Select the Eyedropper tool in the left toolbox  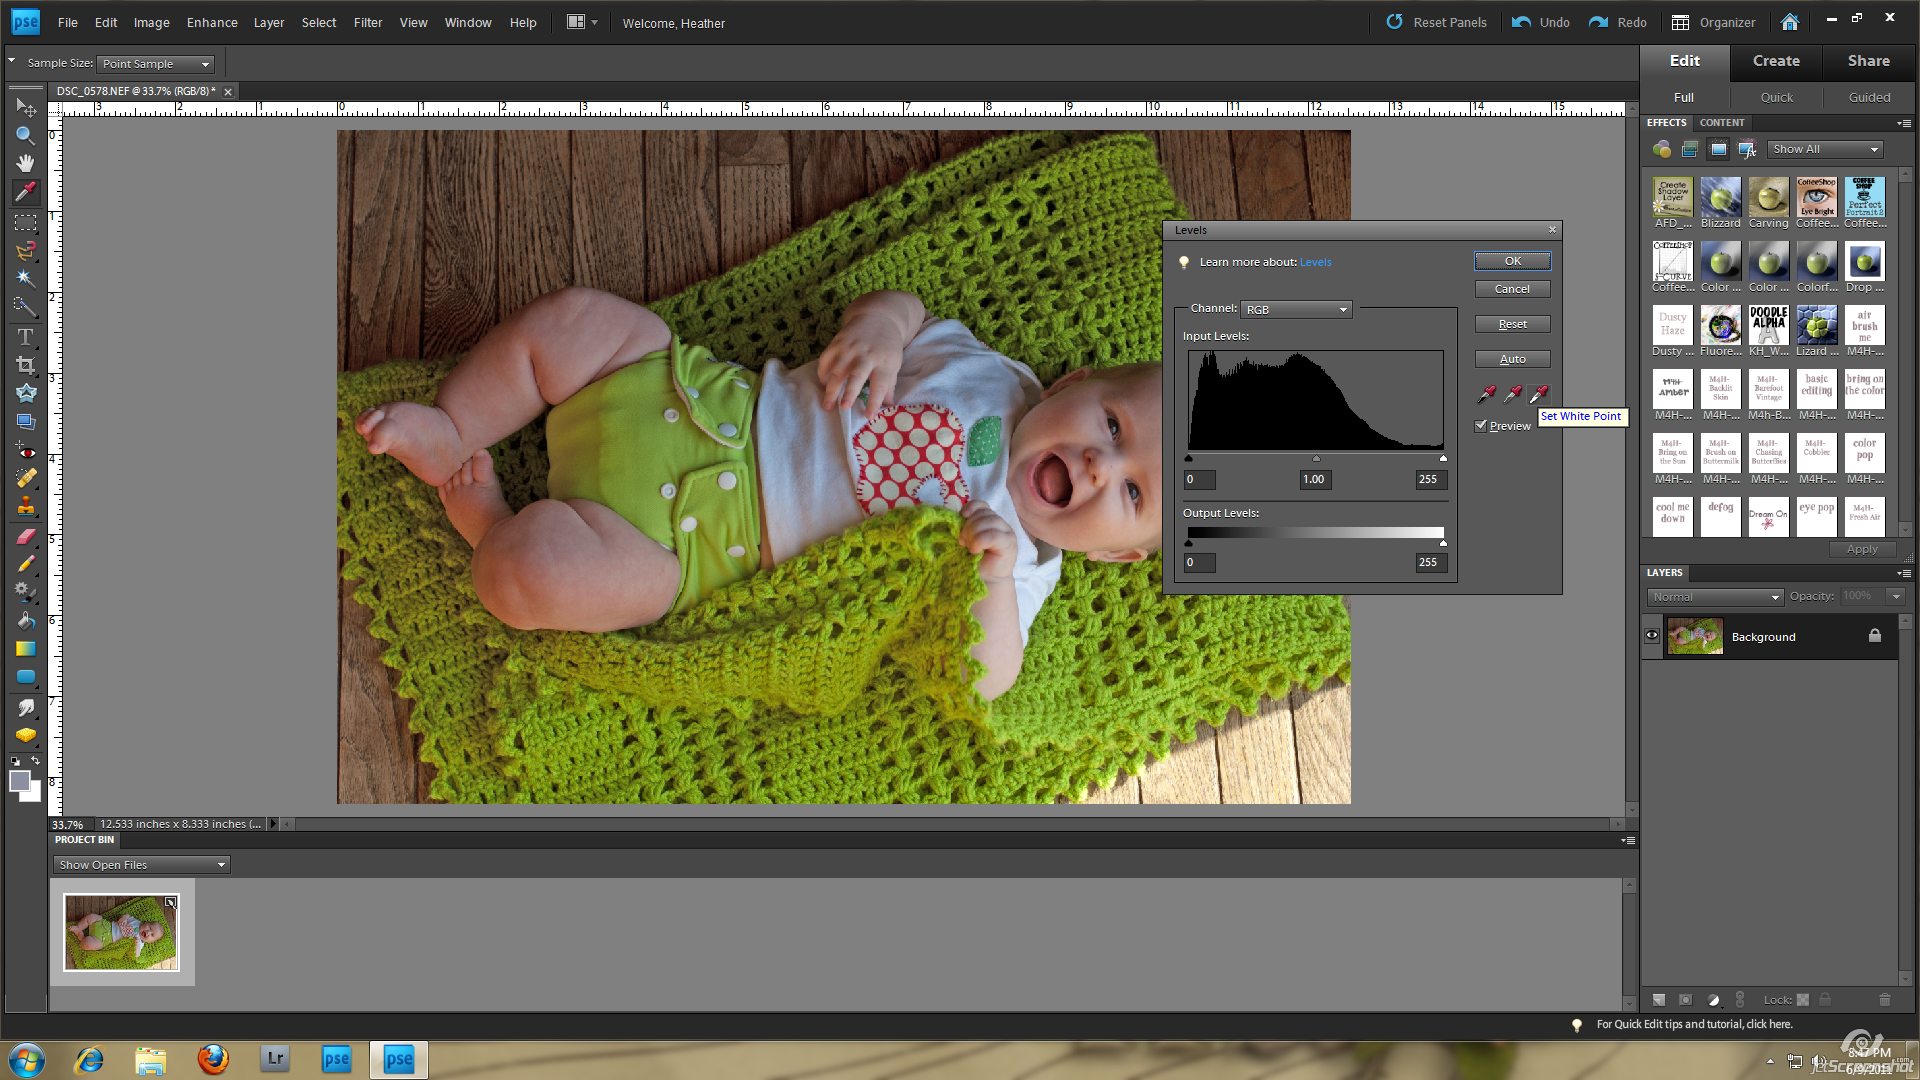coord(25,191)
